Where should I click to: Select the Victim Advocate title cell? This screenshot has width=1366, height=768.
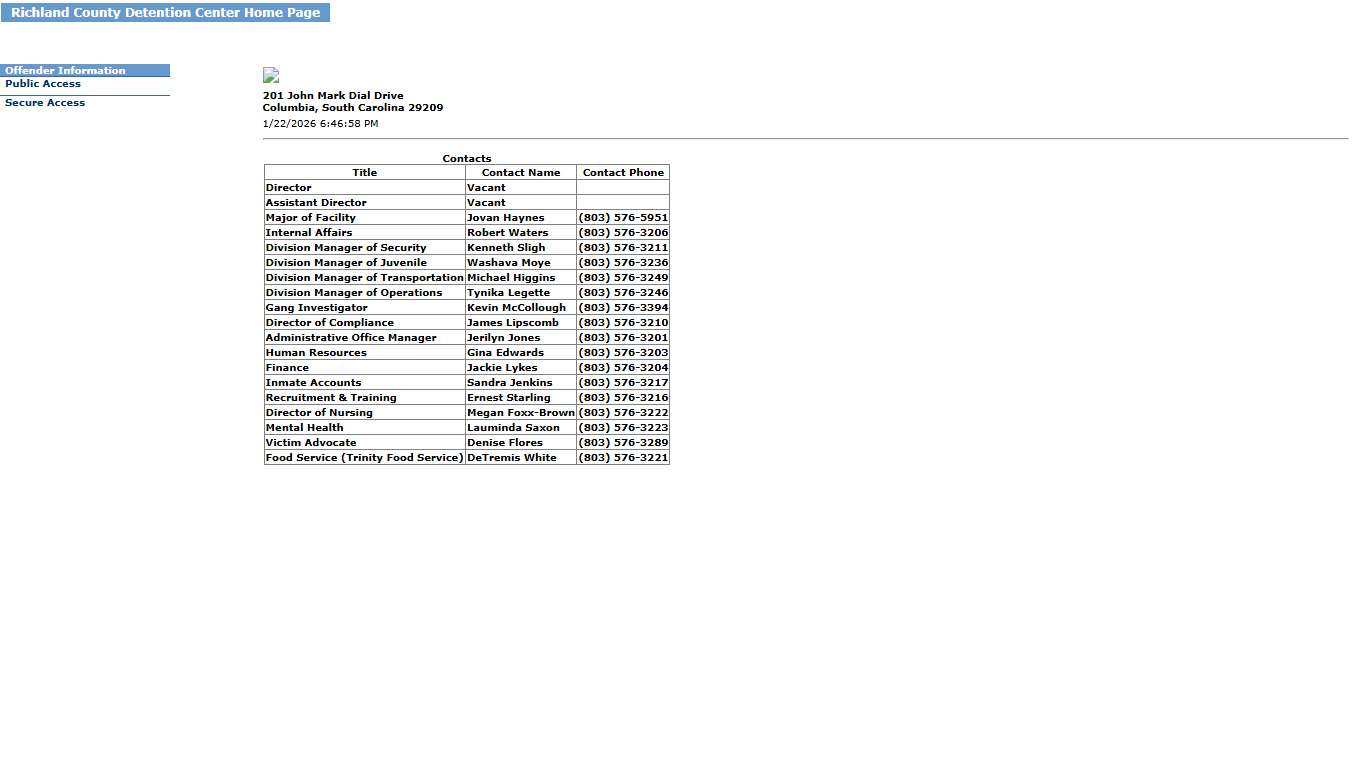(311, 443)
